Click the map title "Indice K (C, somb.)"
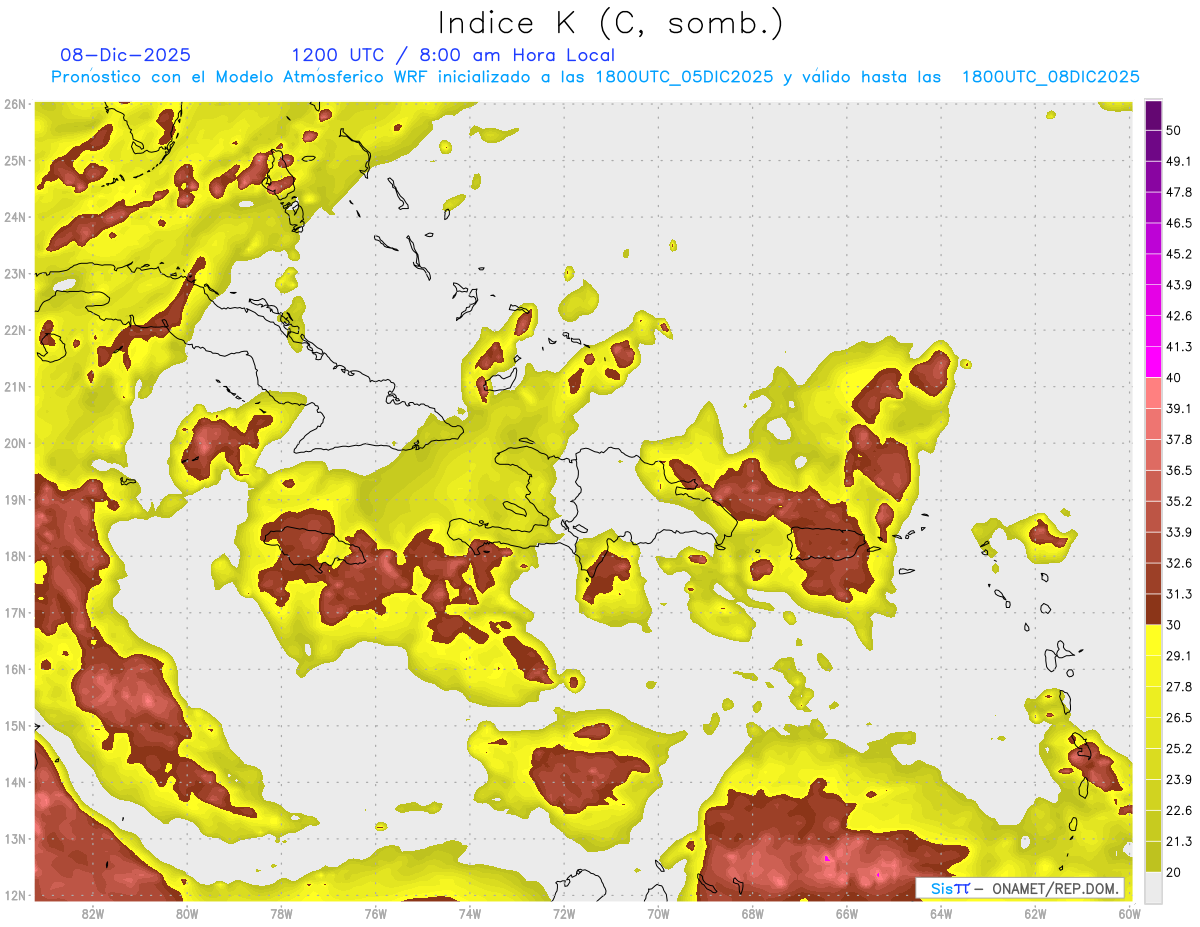Image resolution: width=1200 pixels, height=927 pixels. point(610,23)
